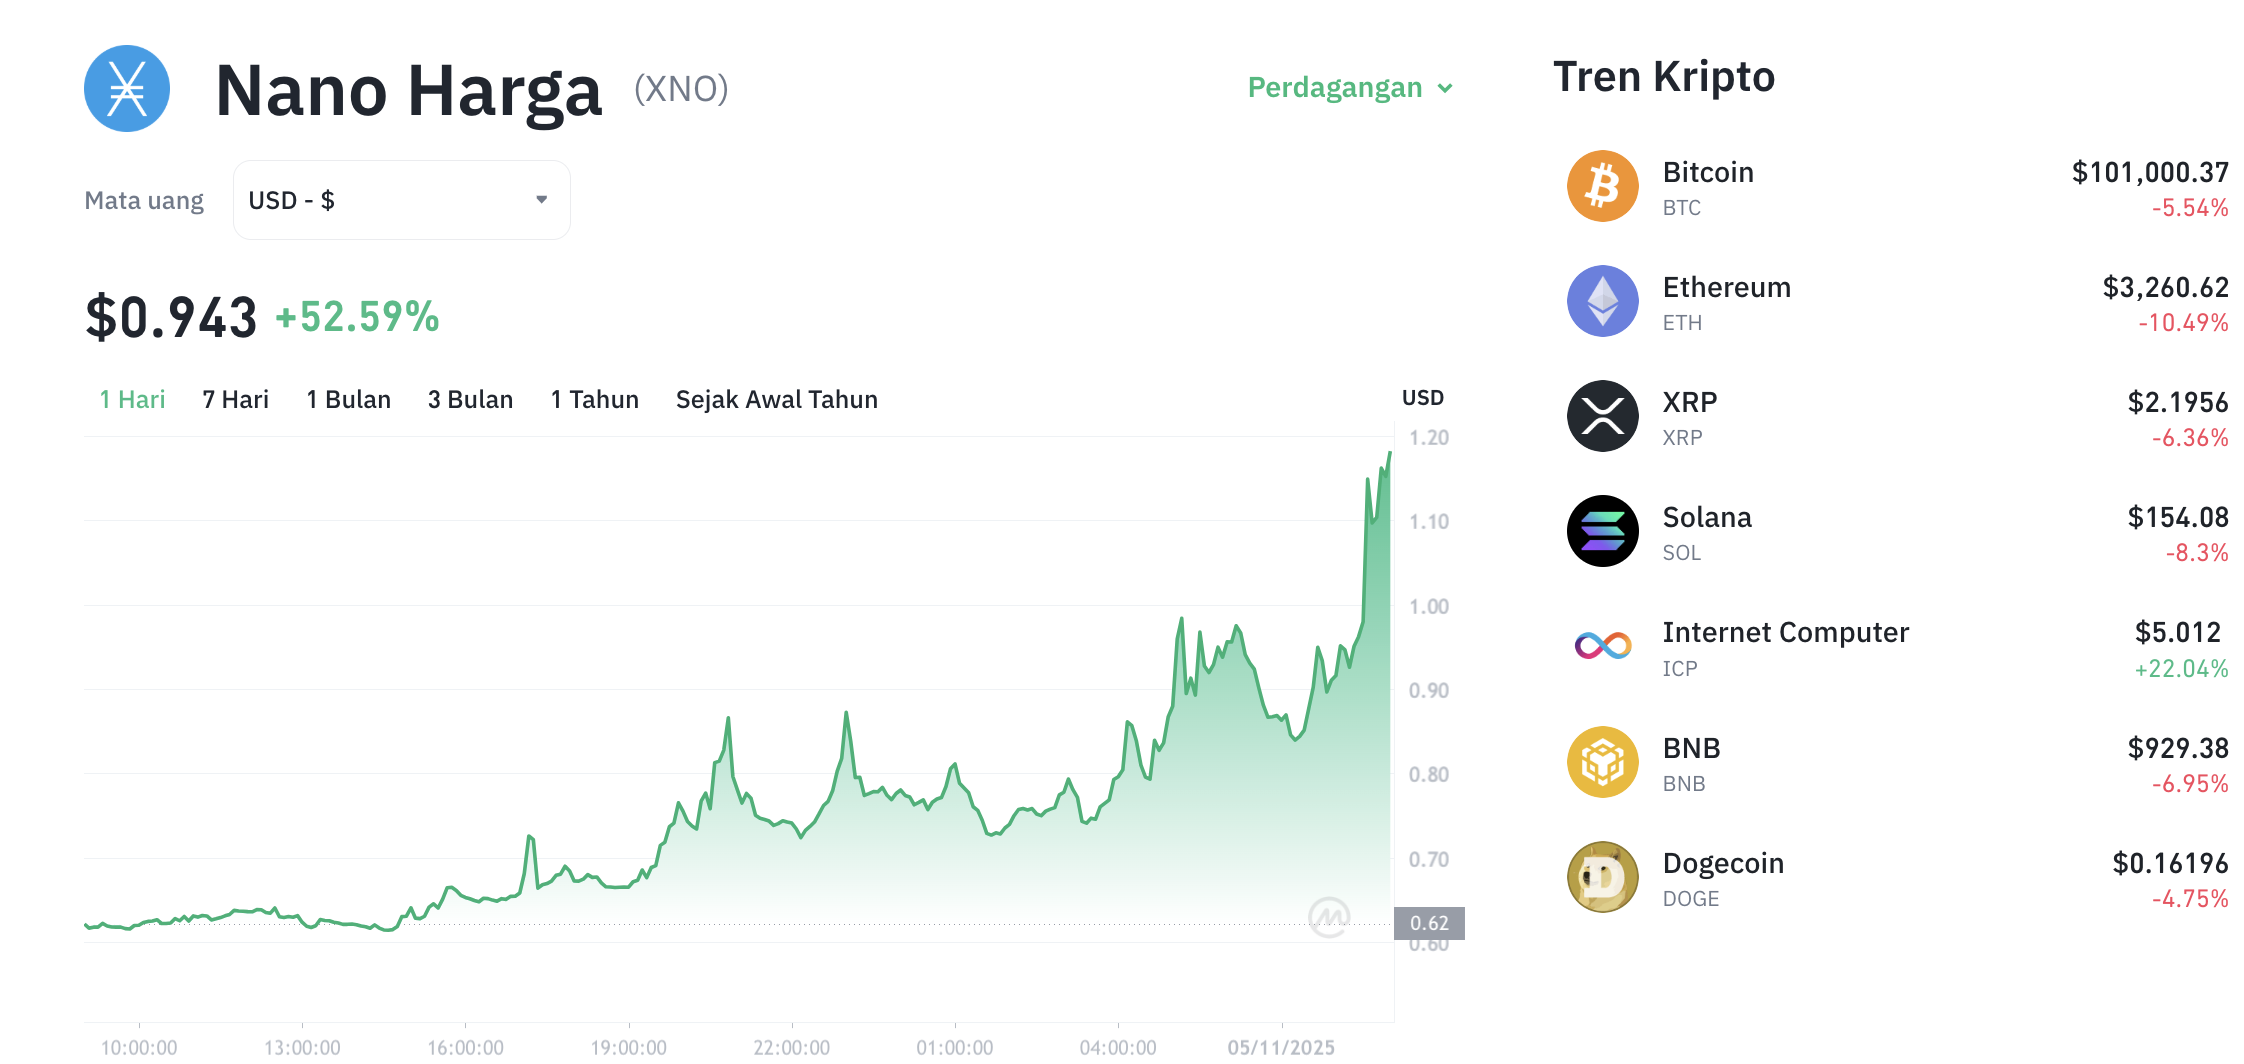Enable the 1 Bulan chart view

pos(348,399)
